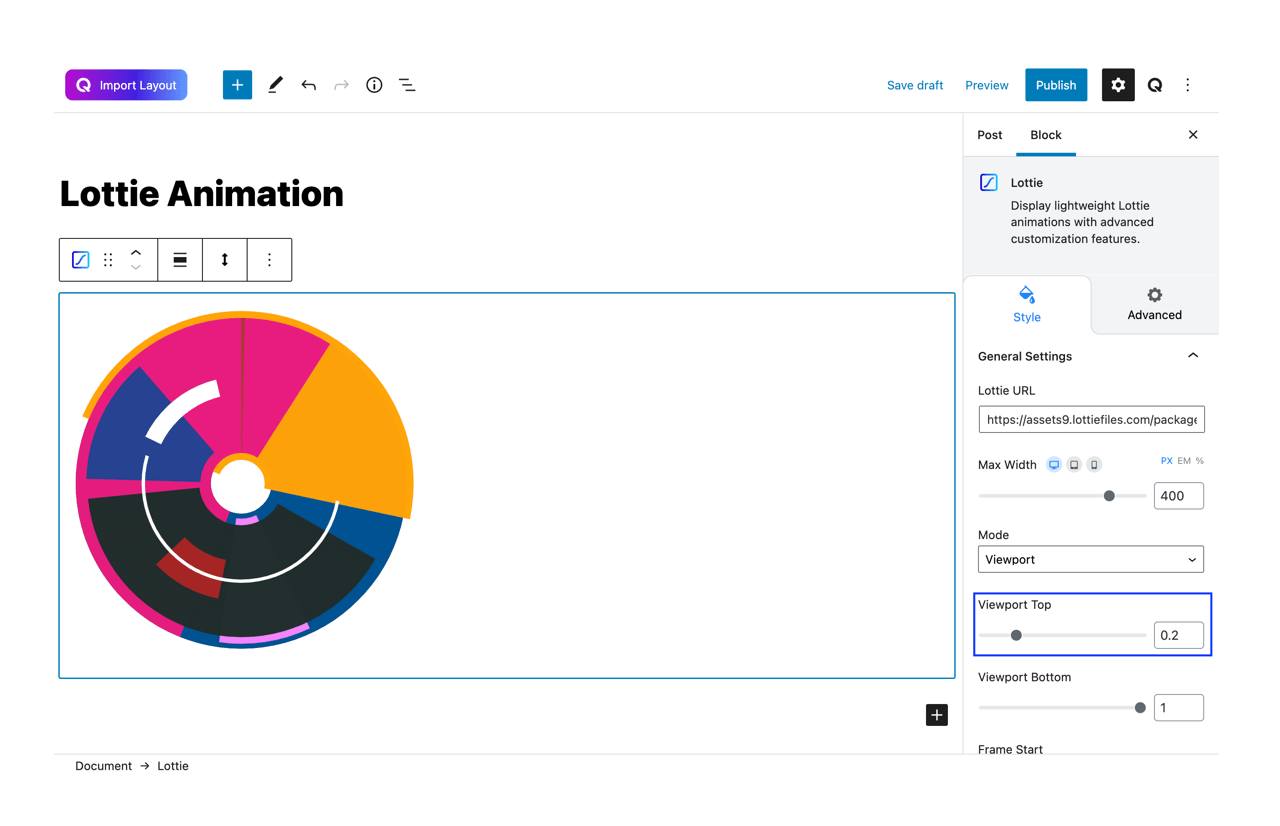Open document details info icon
1280x826 pixels.
click(x=374, y=85)
